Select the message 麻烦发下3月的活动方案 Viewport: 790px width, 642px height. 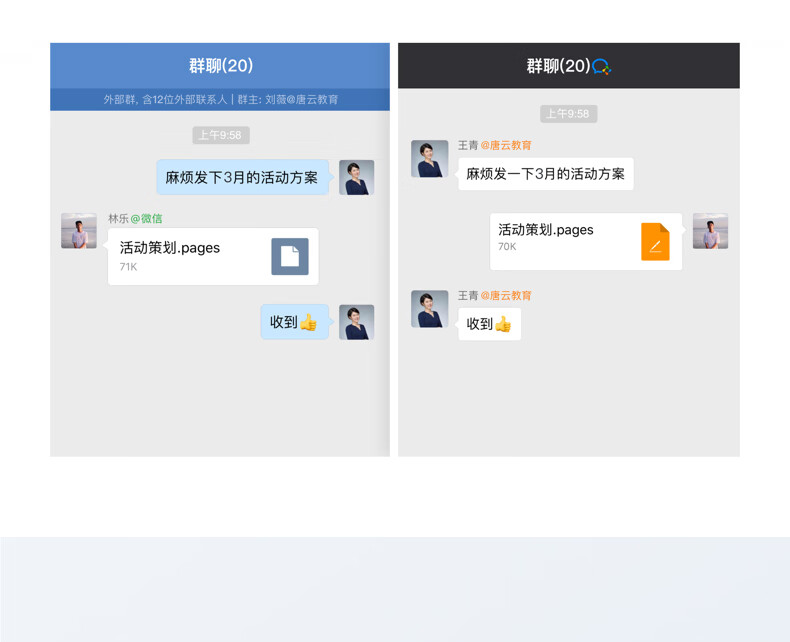pos(242,177)
